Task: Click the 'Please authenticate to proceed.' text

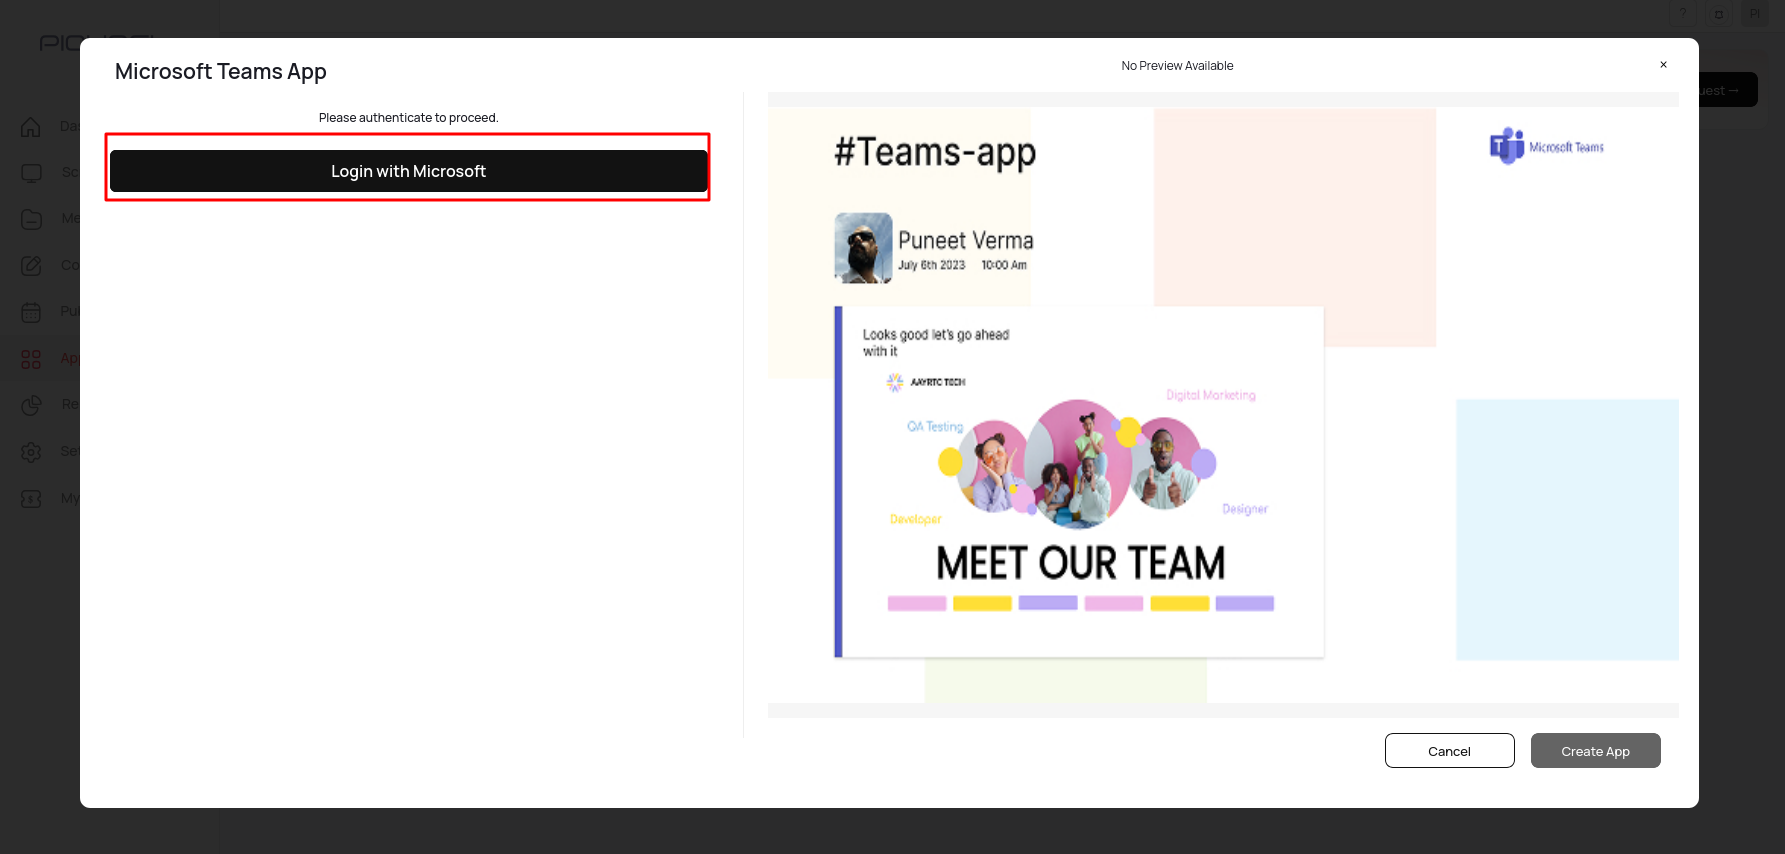Action: point(408,118)
